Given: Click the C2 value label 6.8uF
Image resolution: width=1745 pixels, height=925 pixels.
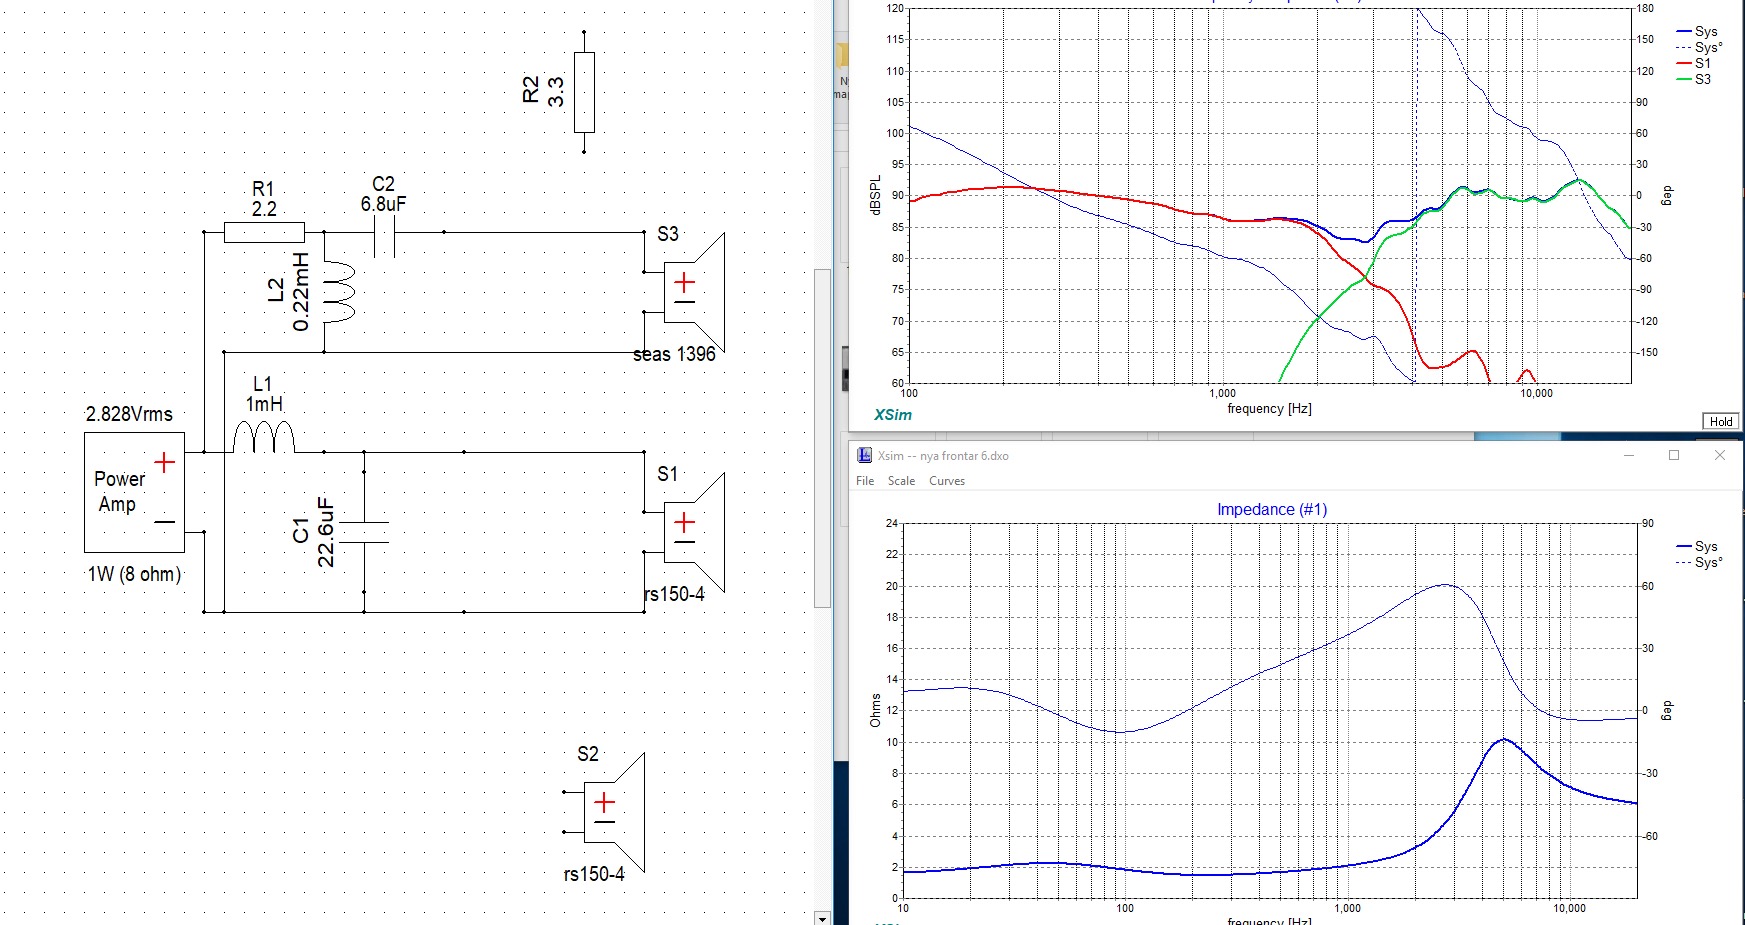Looking at the screenshot, I should tap(384, 204).
